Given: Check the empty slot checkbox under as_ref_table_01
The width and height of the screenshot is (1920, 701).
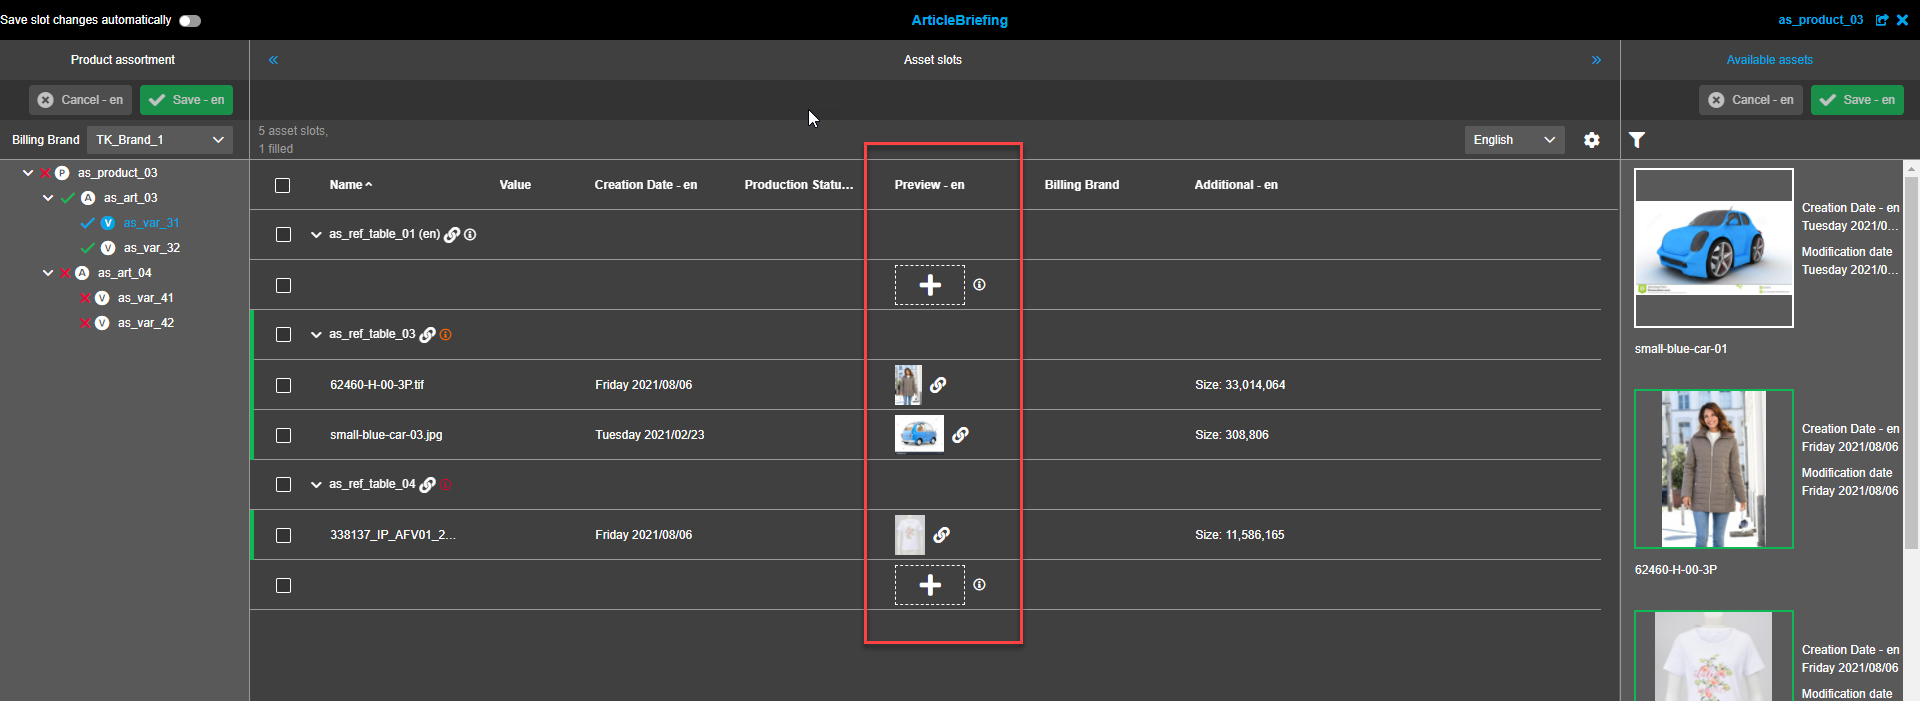Looking at the screenshot, I should coord(284,285).
